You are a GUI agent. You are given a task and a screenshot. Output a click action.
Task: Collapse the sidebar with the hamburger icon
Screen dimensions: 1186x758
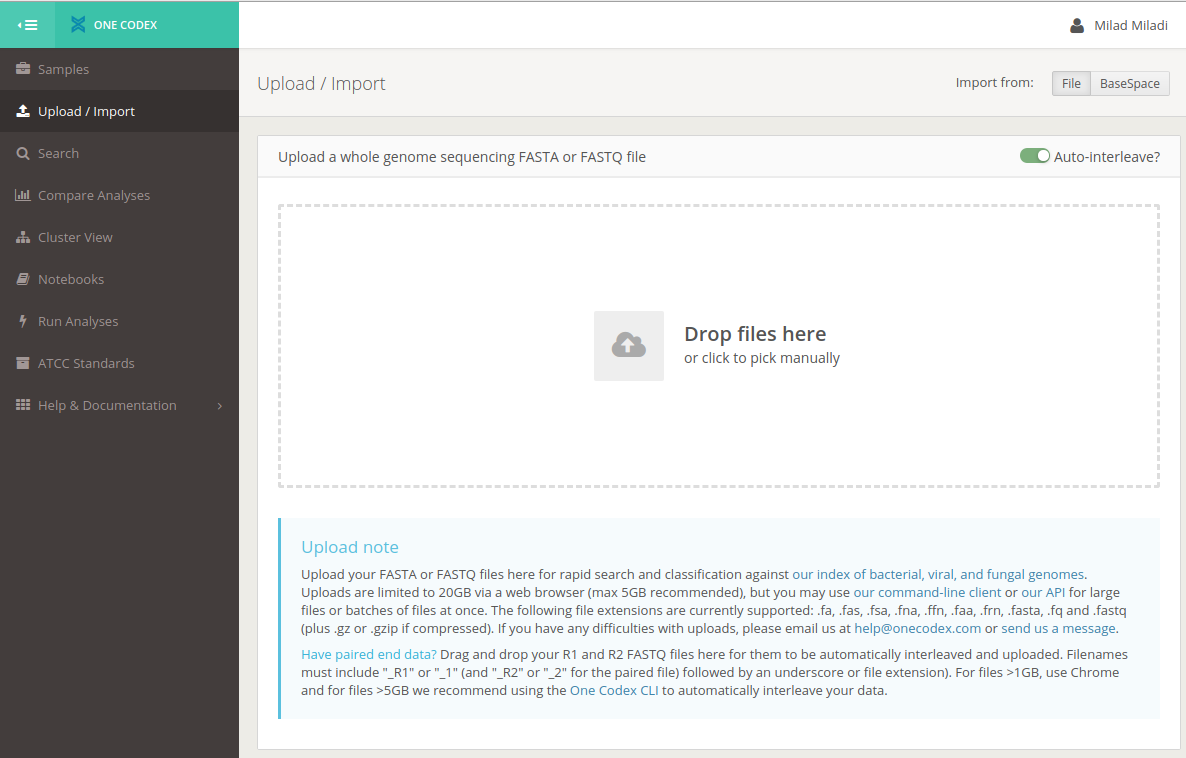tap(27, 25)
